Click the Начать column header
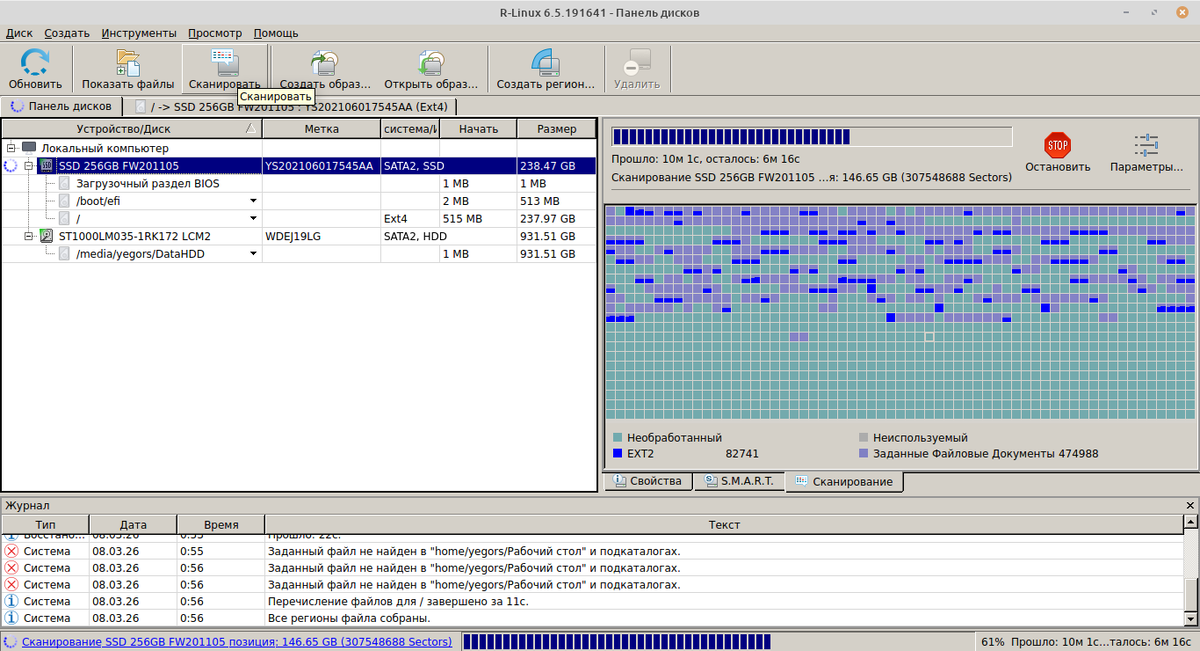This screenshot has height=651, width=1200. point(479,129)
